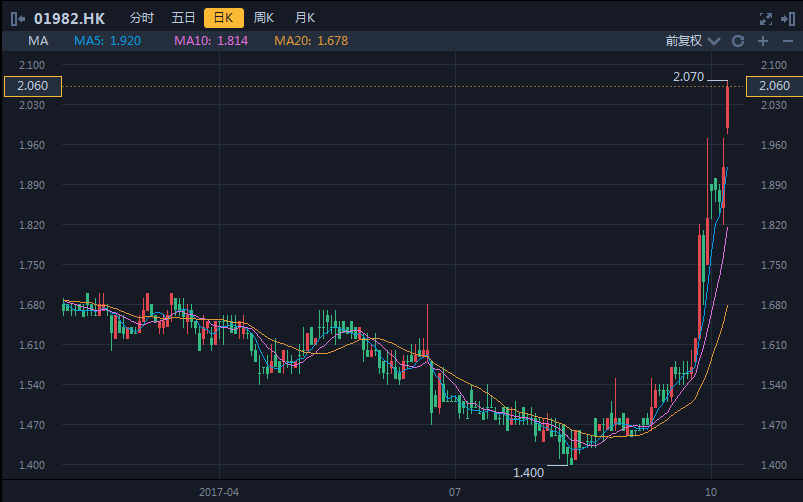Select the 日K daily candlestick tab
This screenshot has width=803, height=502.
(x=223, y=18)
